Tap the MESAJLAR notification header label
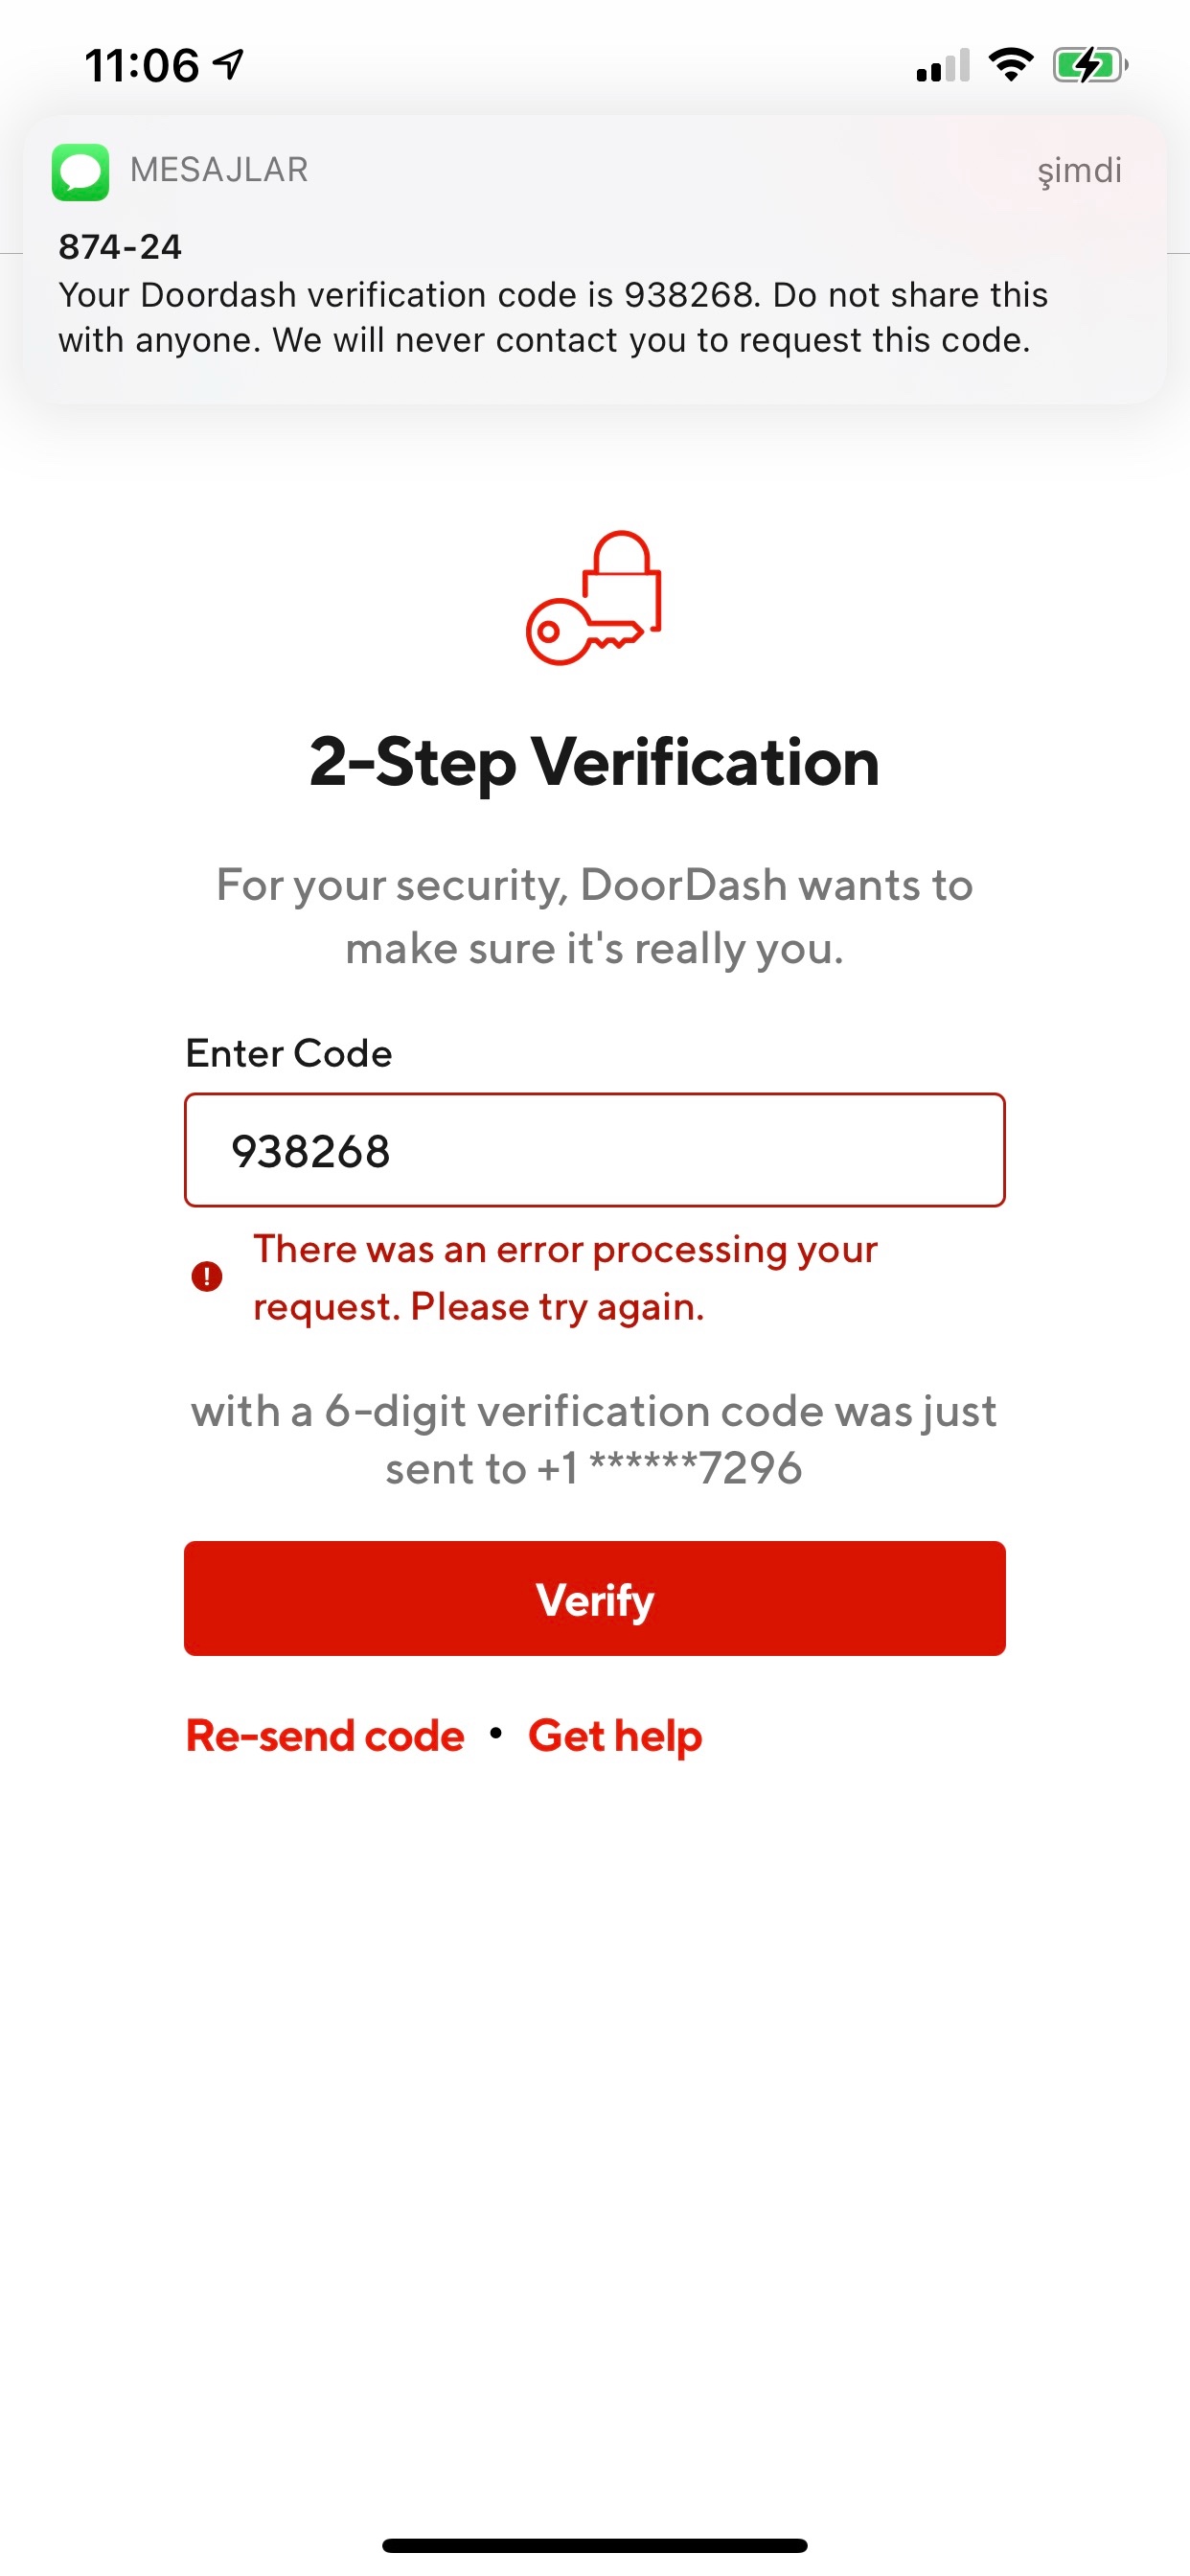Screen dimensions: 1190x2576 click(219, 170)
